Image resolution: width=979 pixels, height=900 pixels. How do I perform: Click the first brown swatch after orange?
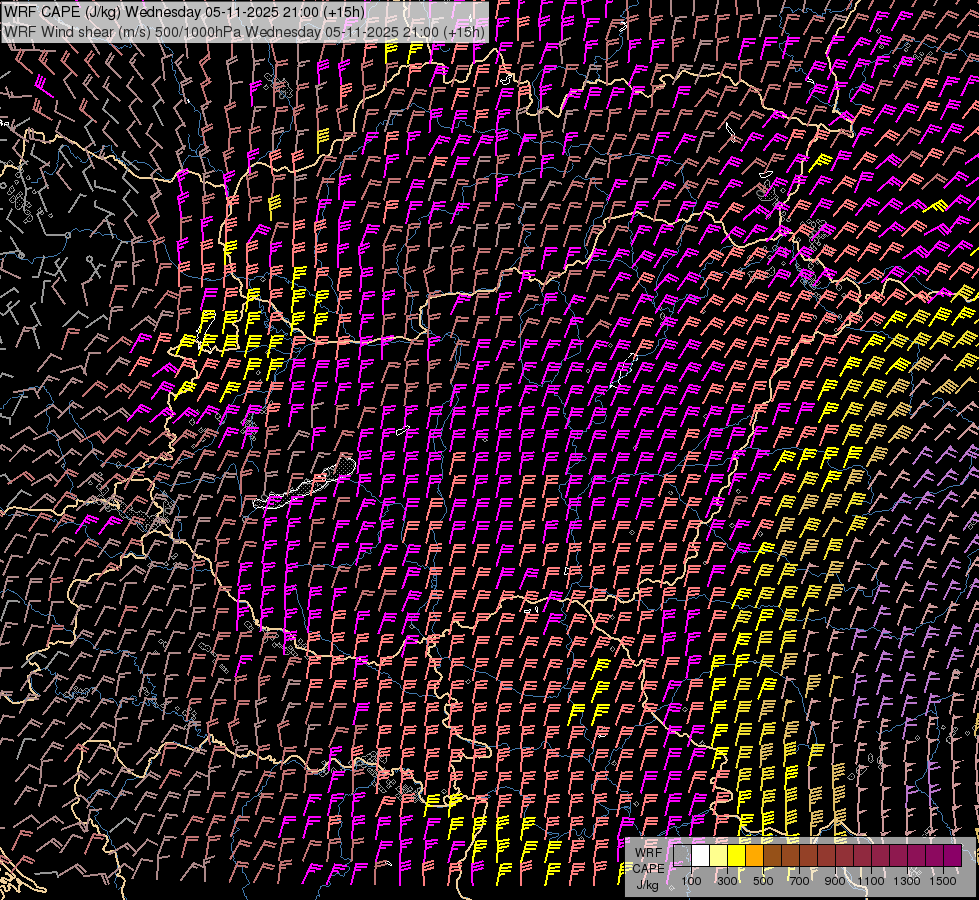click(x=772, y=856)
